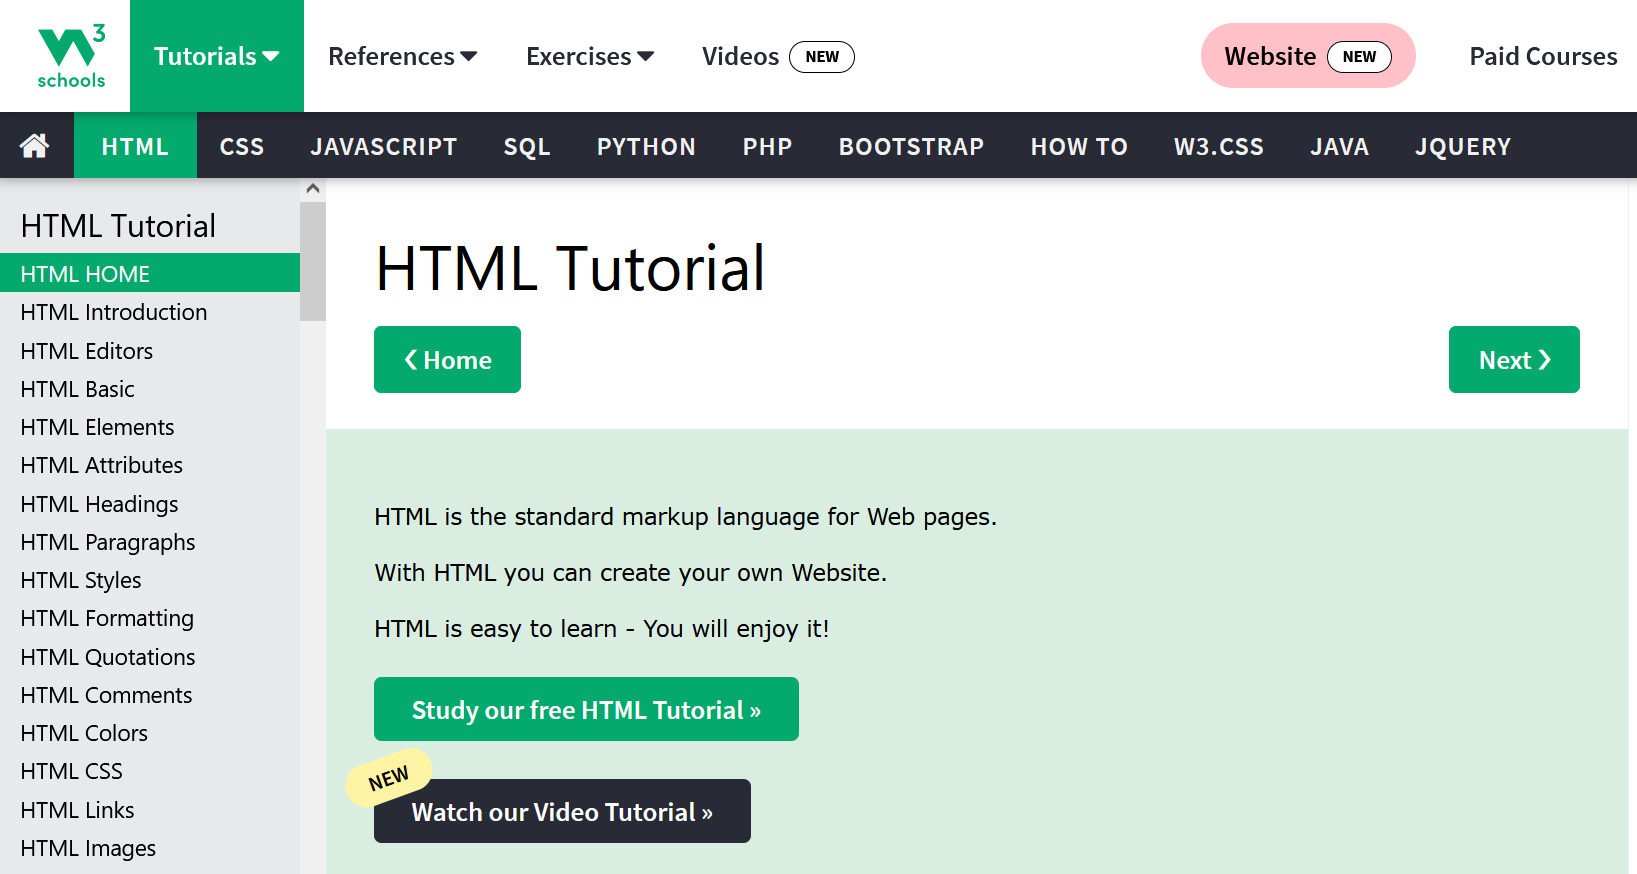The height and width of the screenshot is (874, 1637).
Task: Click Study our free HTML Tutorial
Action: coord(586,710)
